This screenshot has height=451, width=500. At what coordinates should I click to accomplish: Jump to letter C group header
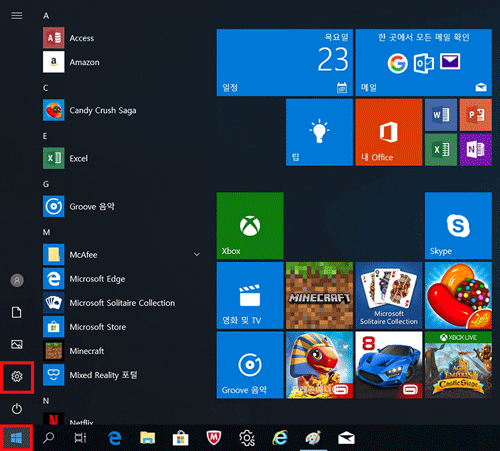tap(46, 88)
